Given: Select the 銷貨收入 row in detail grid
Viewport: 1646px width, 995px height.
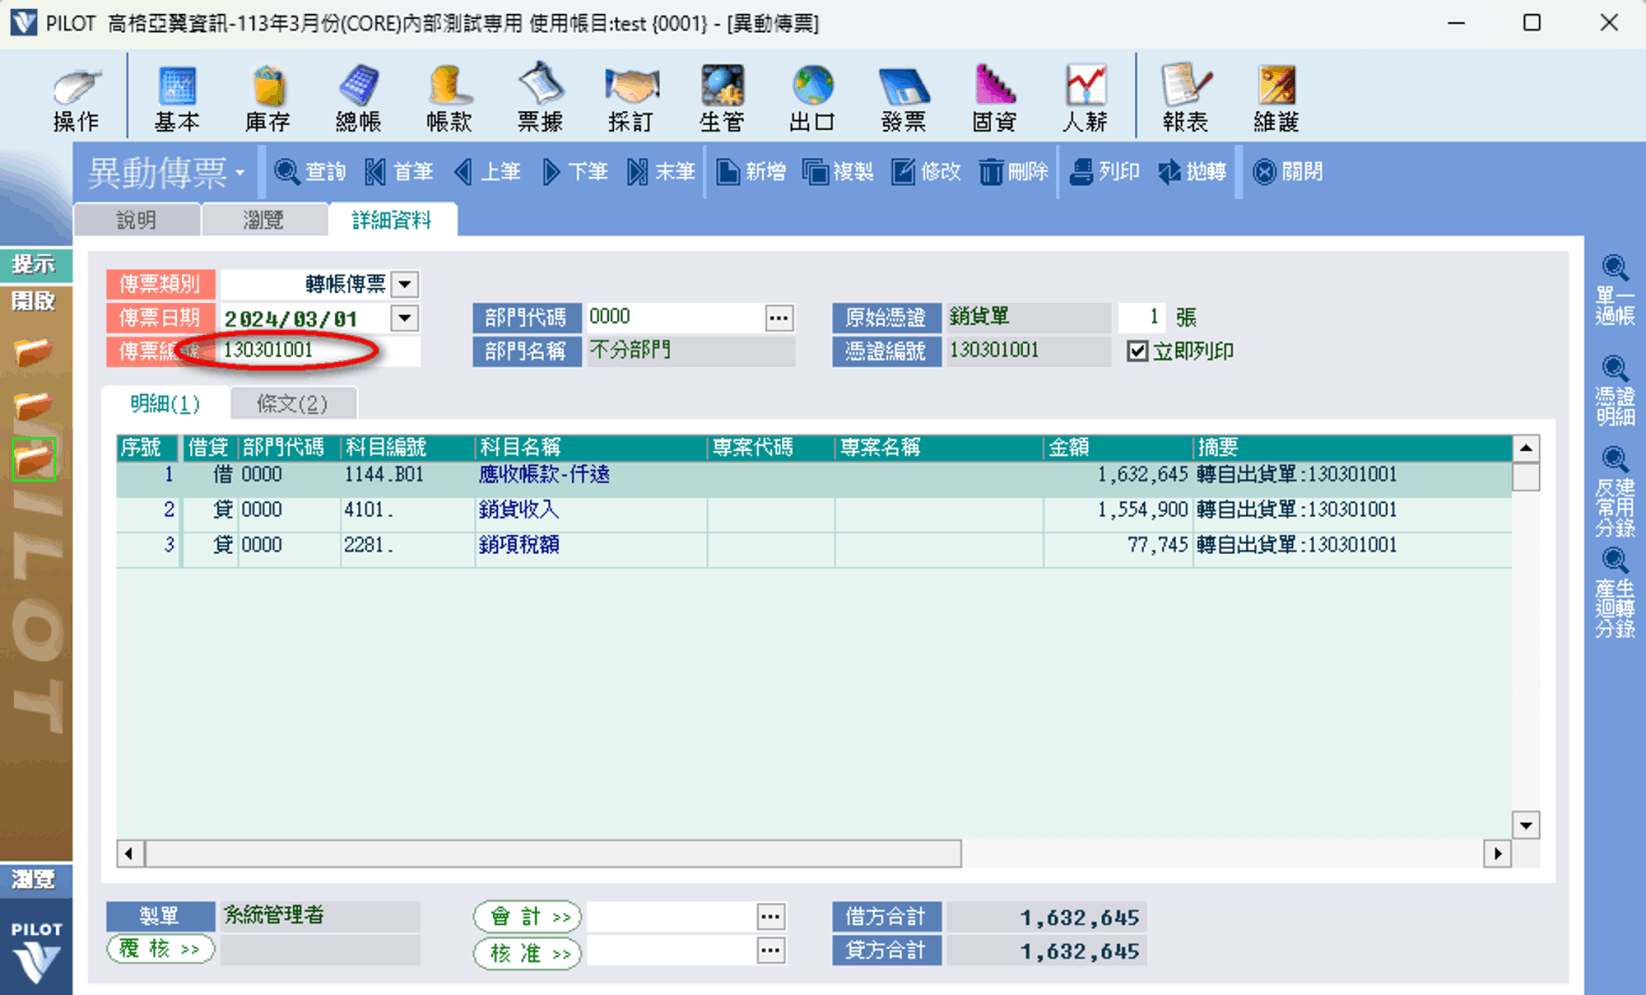Looking at the screenshot, I should (518, 510).
